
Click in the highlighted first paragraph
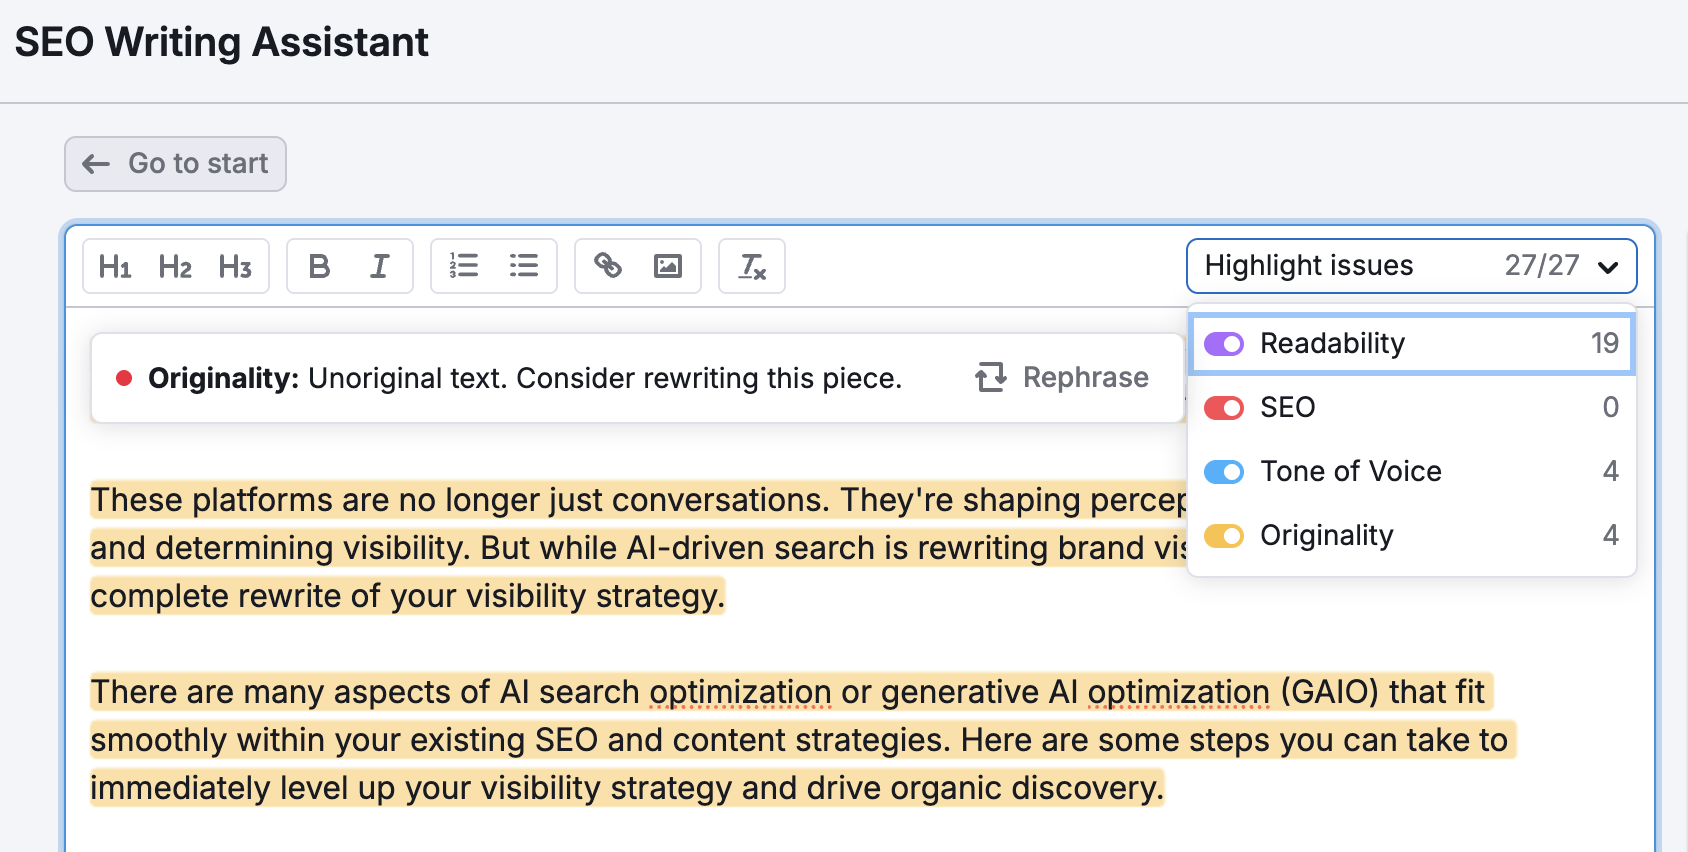(500, 548)
